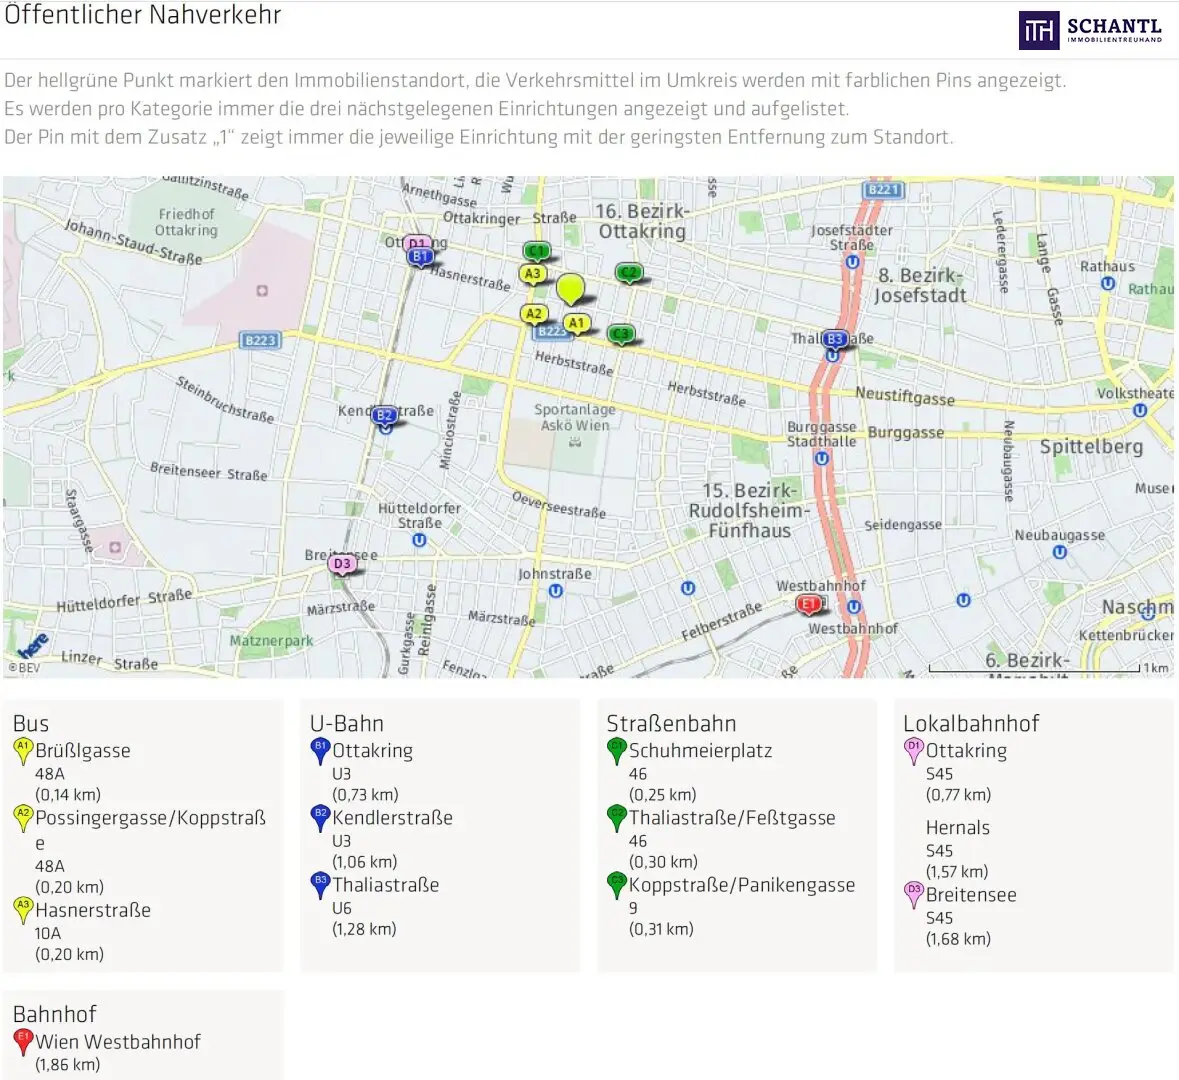
Task: Click "Wien Westbahnhof" in the Bahnhof list
Action: tap(118, 1042)
